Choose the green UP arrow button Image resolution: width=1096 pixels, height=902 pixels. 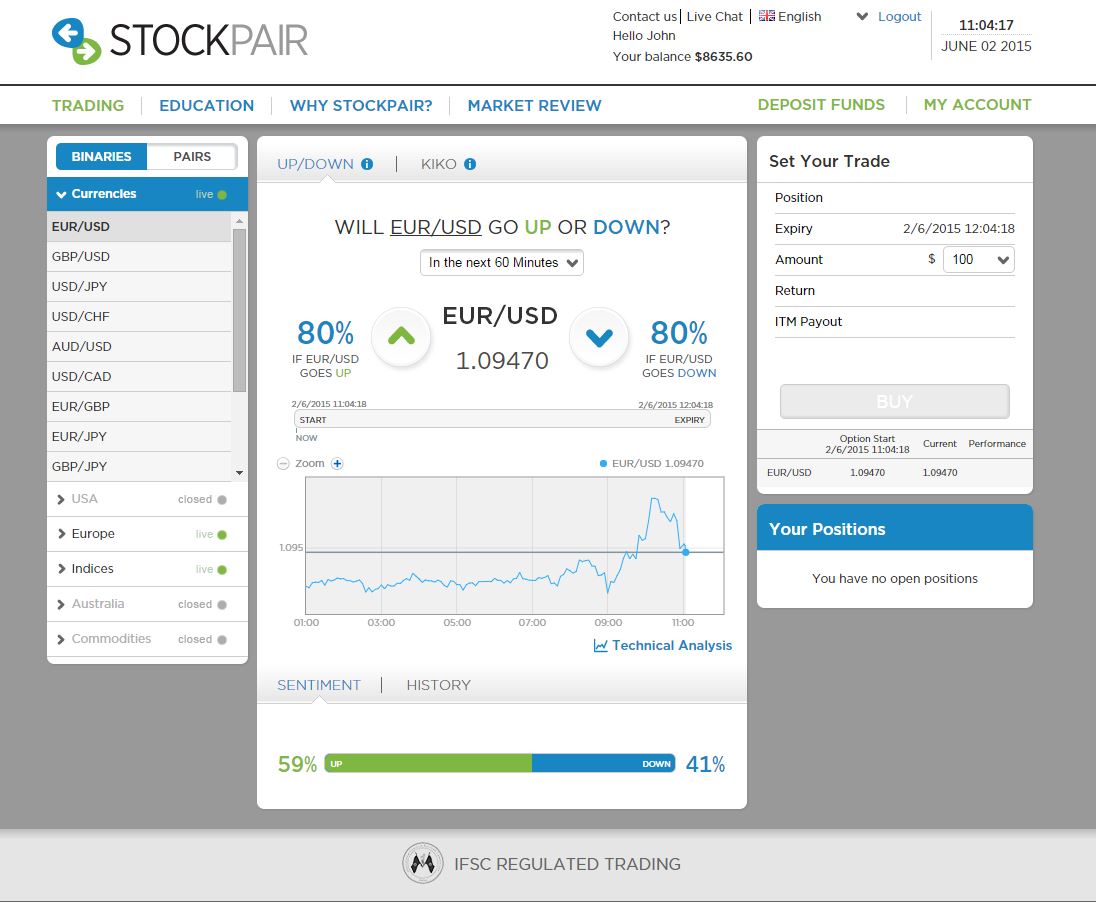401,337
